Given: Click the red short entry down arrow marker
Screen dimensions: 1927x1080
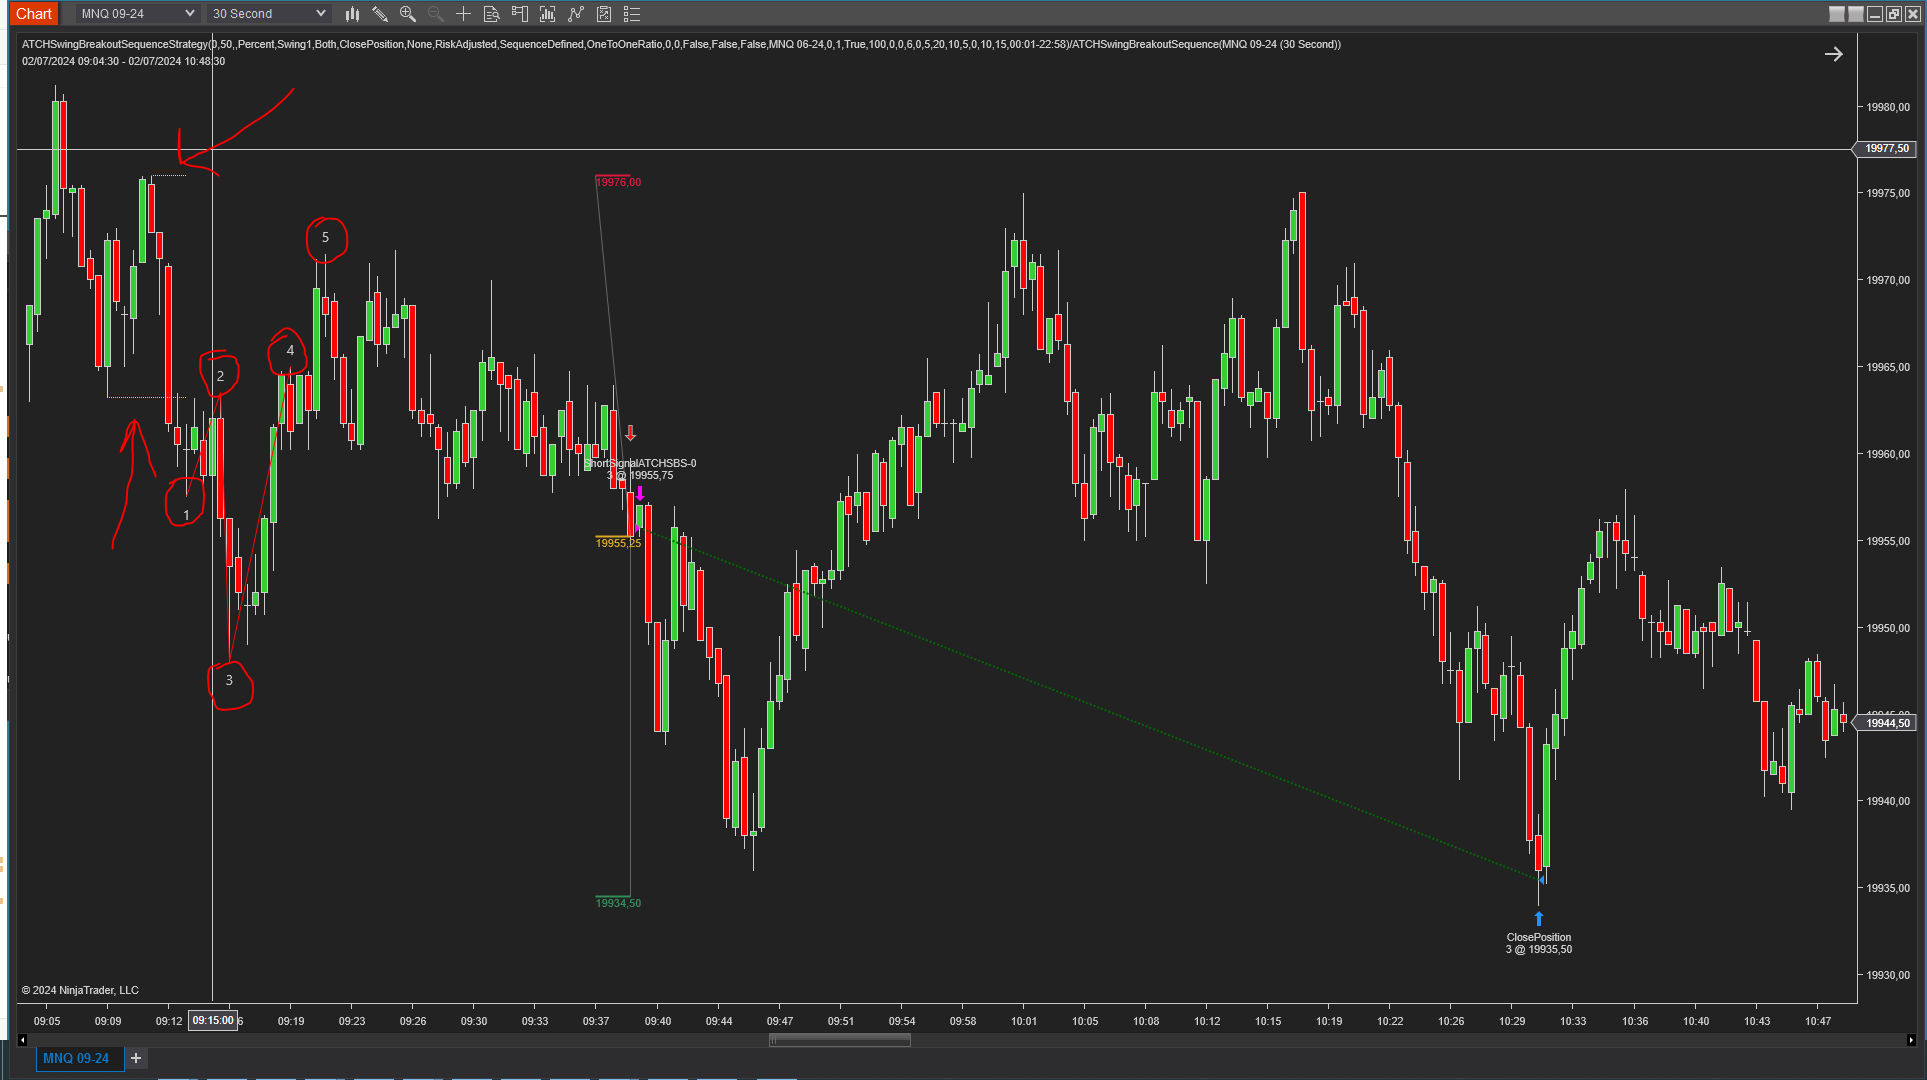Looking at the screenshot, I should click(631, 433).
